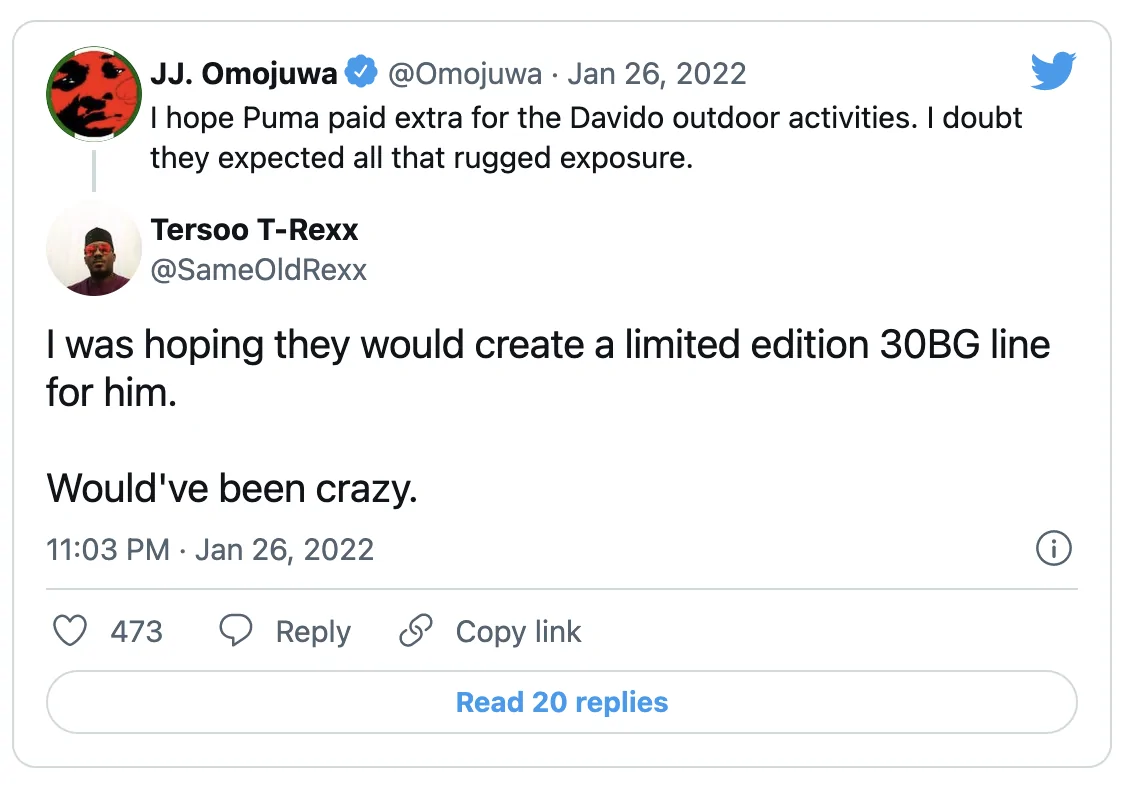
Task: Click the Jan 26, 2022 date in the parent tweet
Action: coord(657,73)
